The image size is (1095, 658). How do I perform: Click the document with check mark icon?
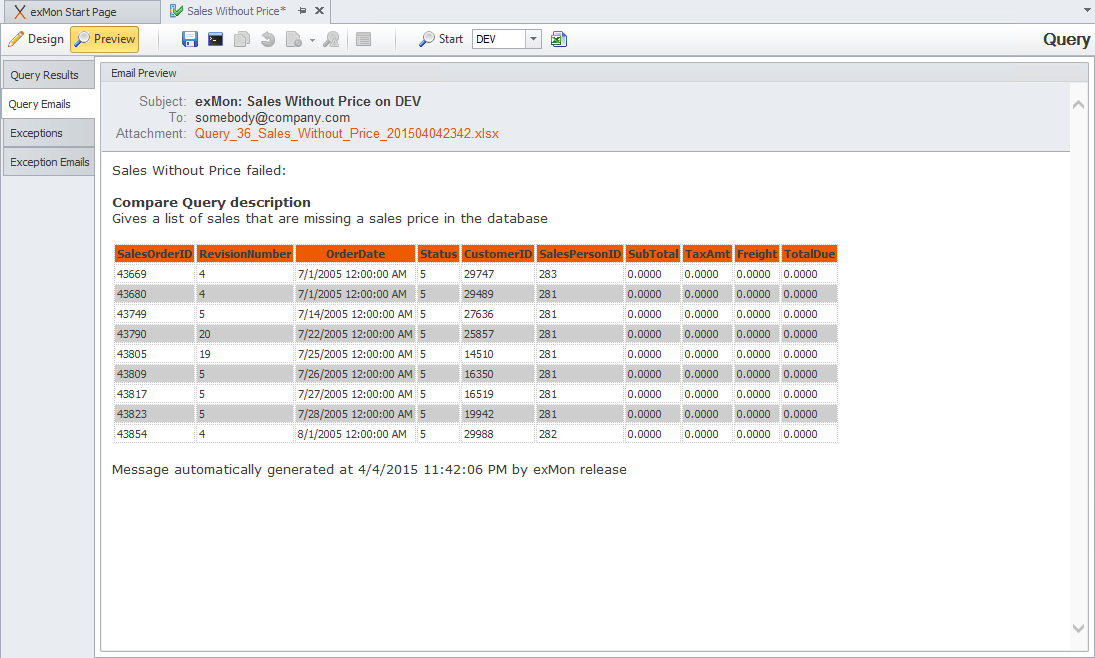click(294, 39)
